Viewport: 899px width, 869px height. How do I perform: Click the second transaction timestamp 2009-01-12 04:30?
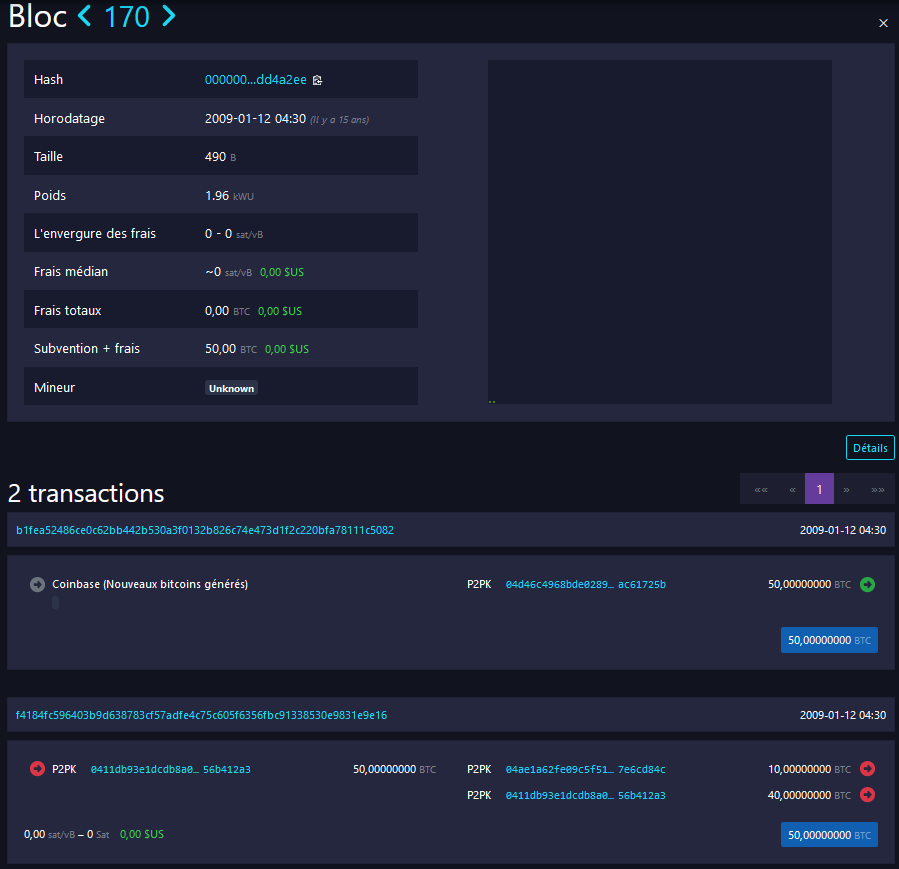(x=843, y=715)
